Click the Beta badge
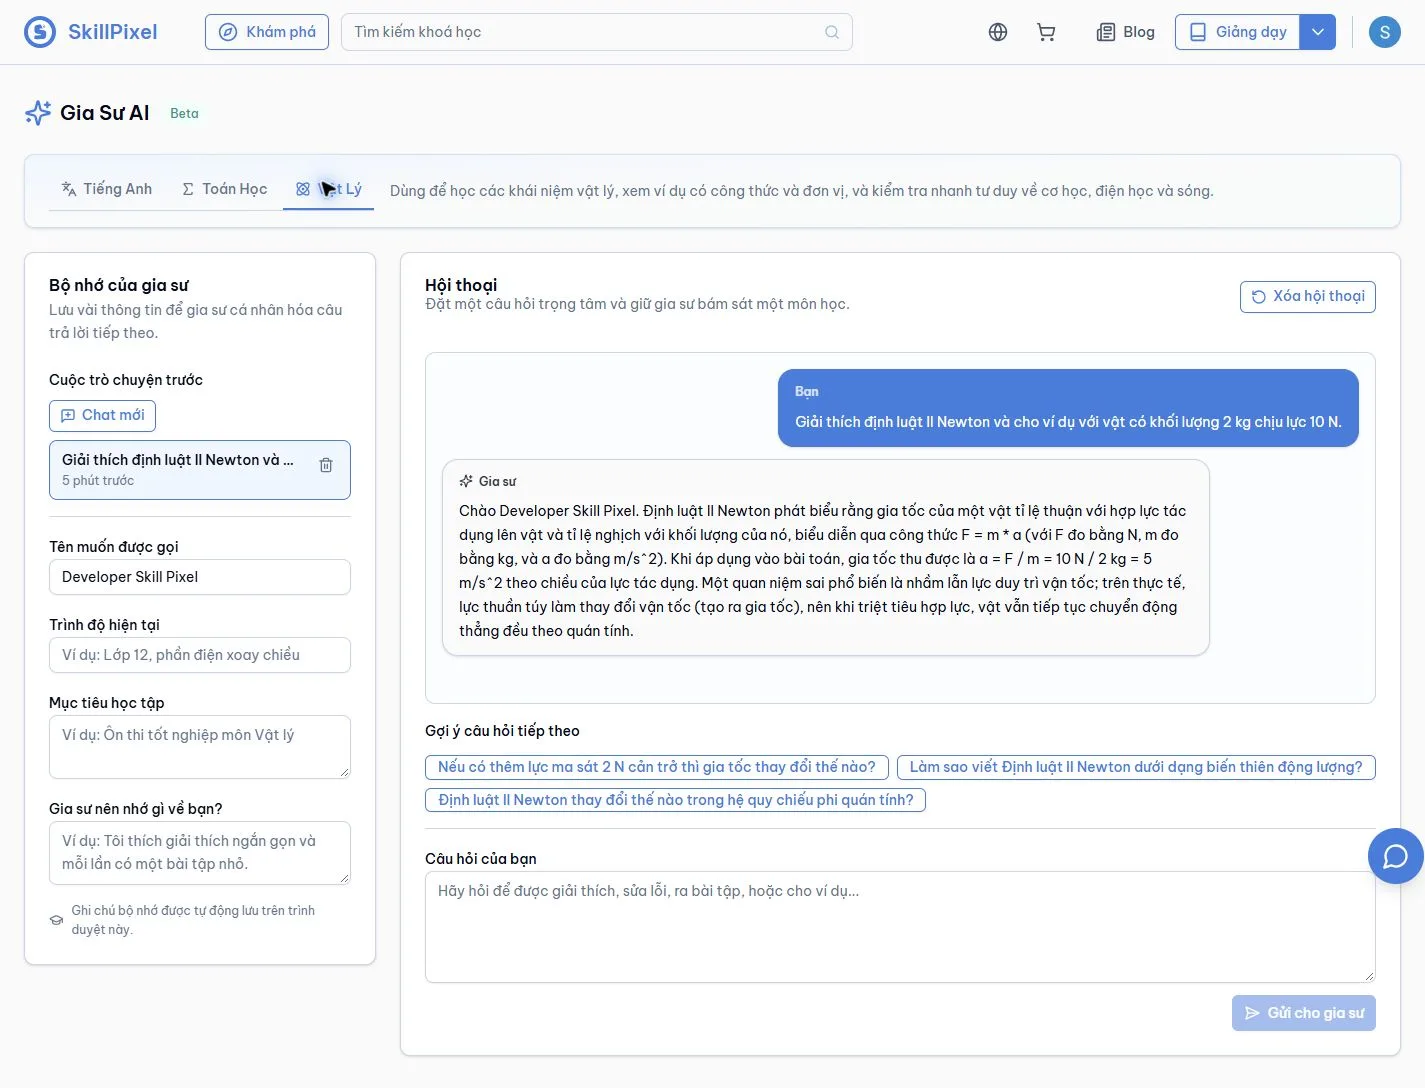Screen dimensions: 1425x1088 click(x=184, y=113)
